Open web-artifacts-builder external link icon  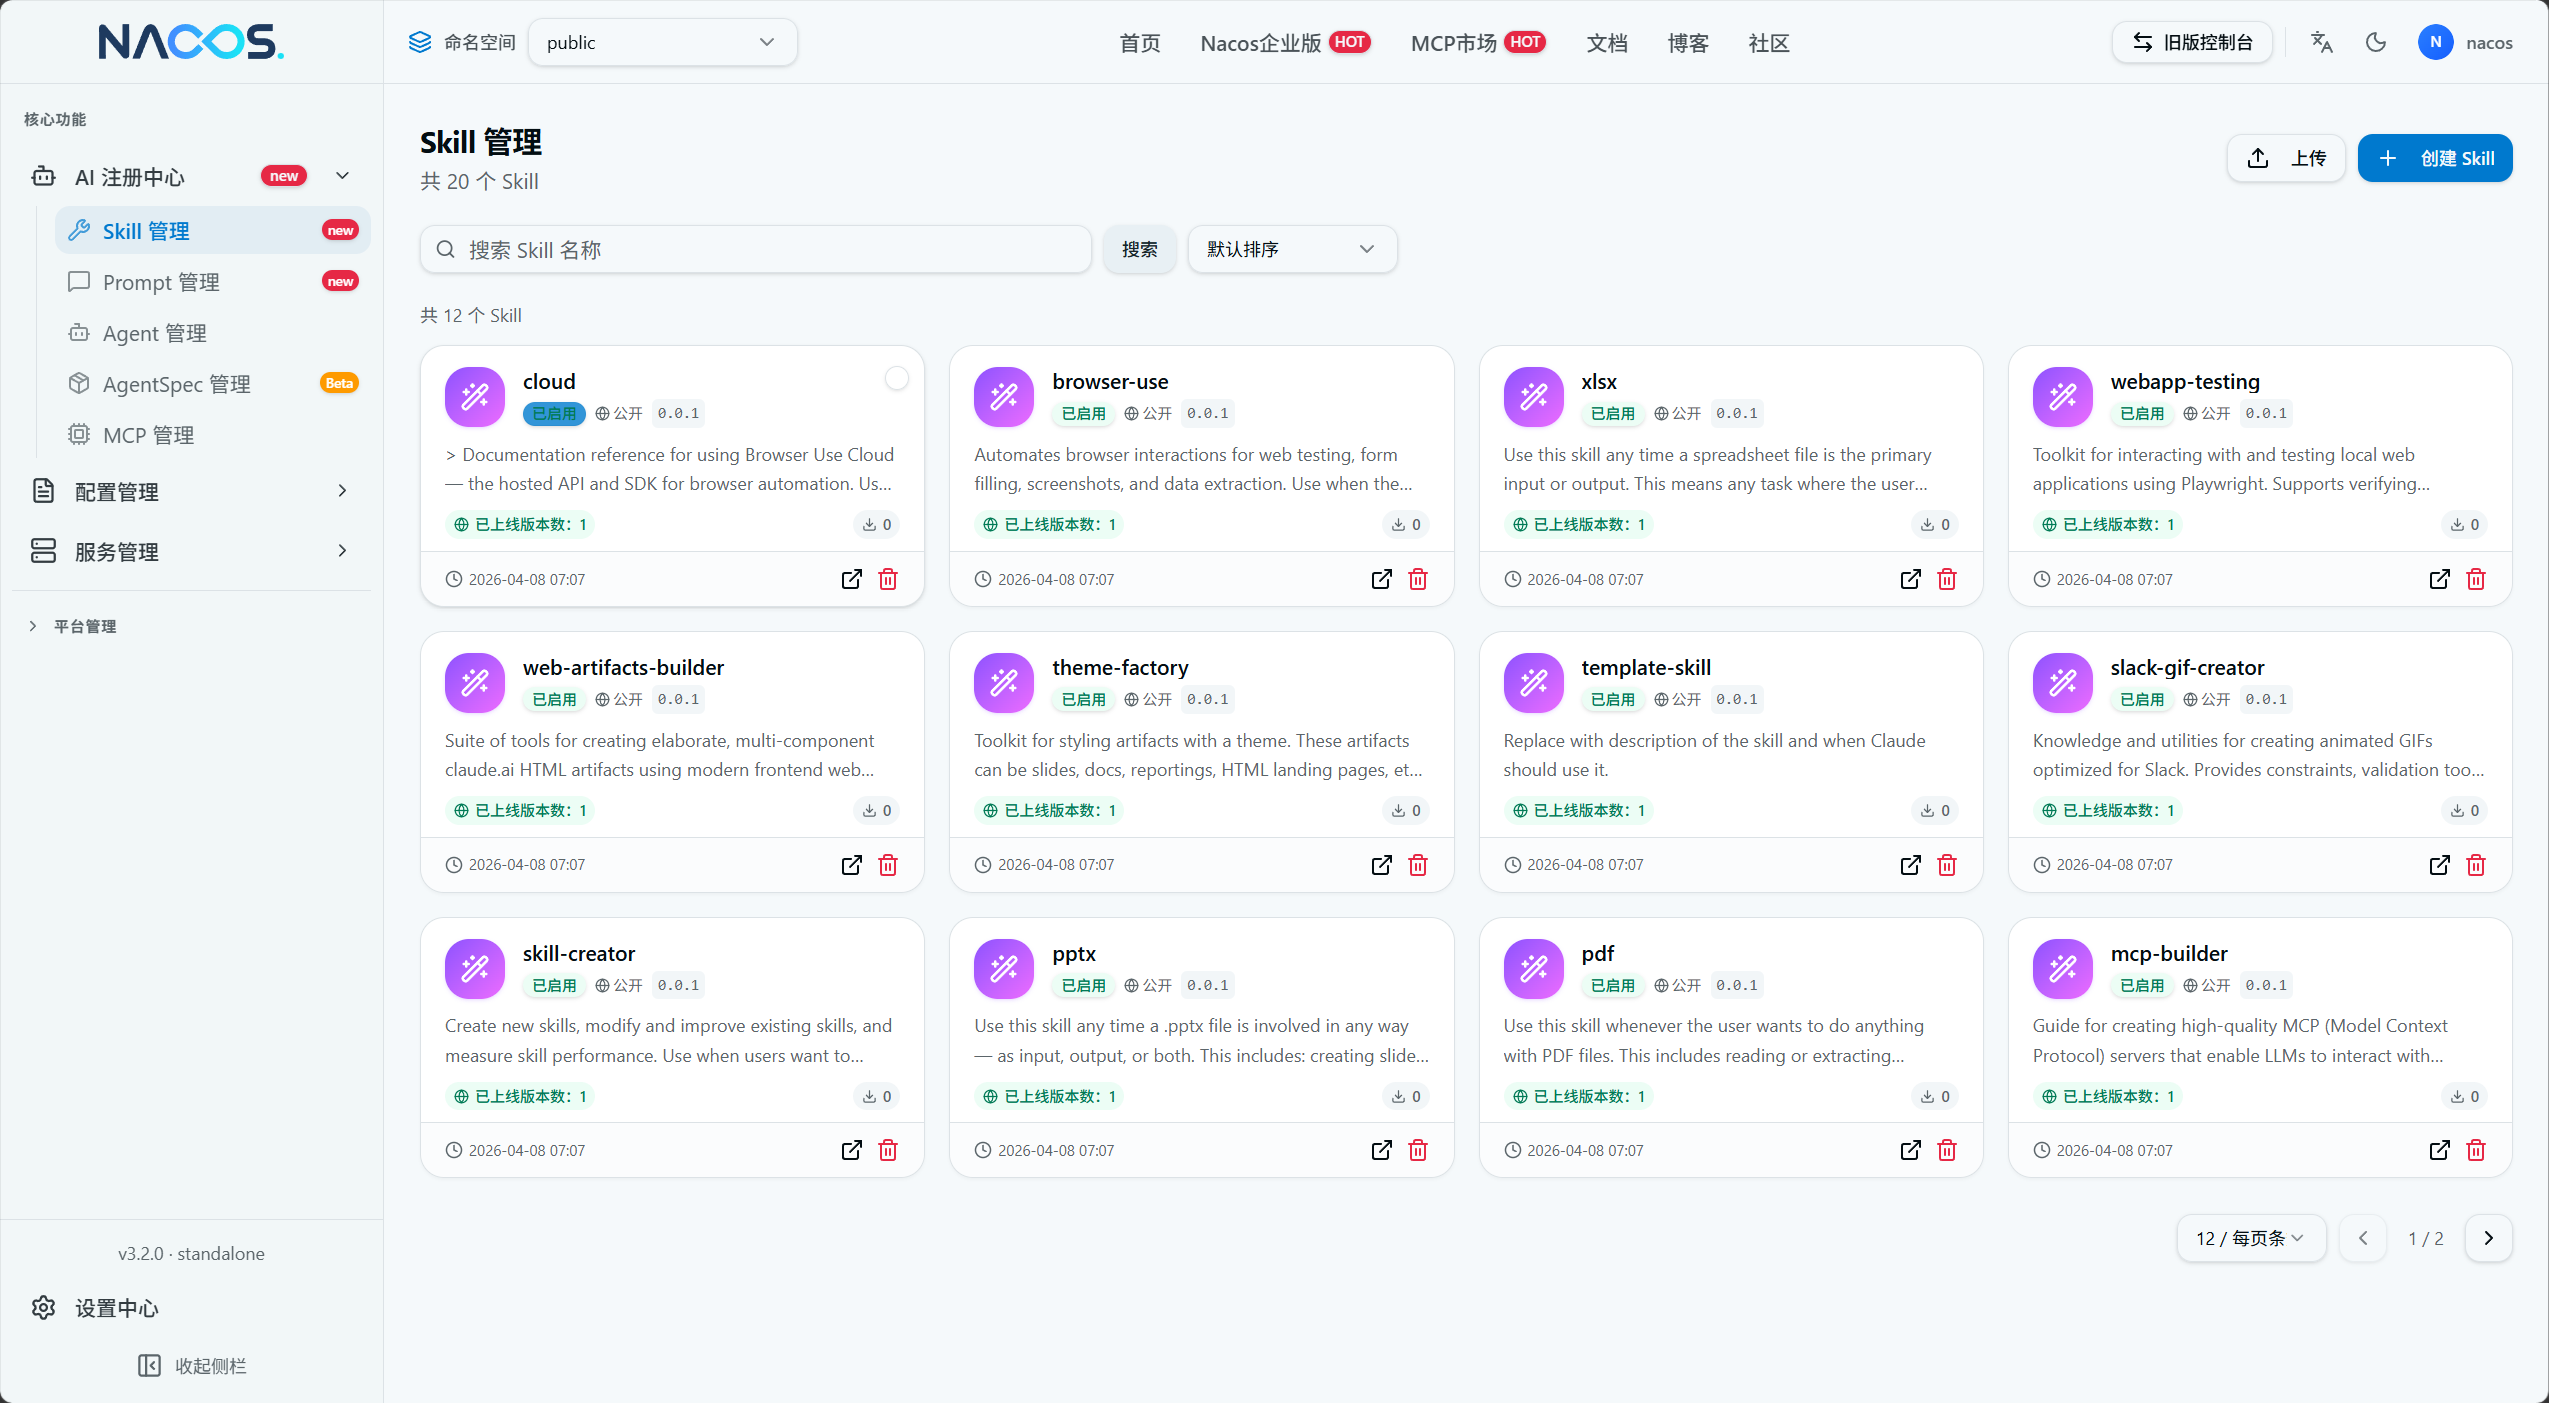[x=852, y=865]
